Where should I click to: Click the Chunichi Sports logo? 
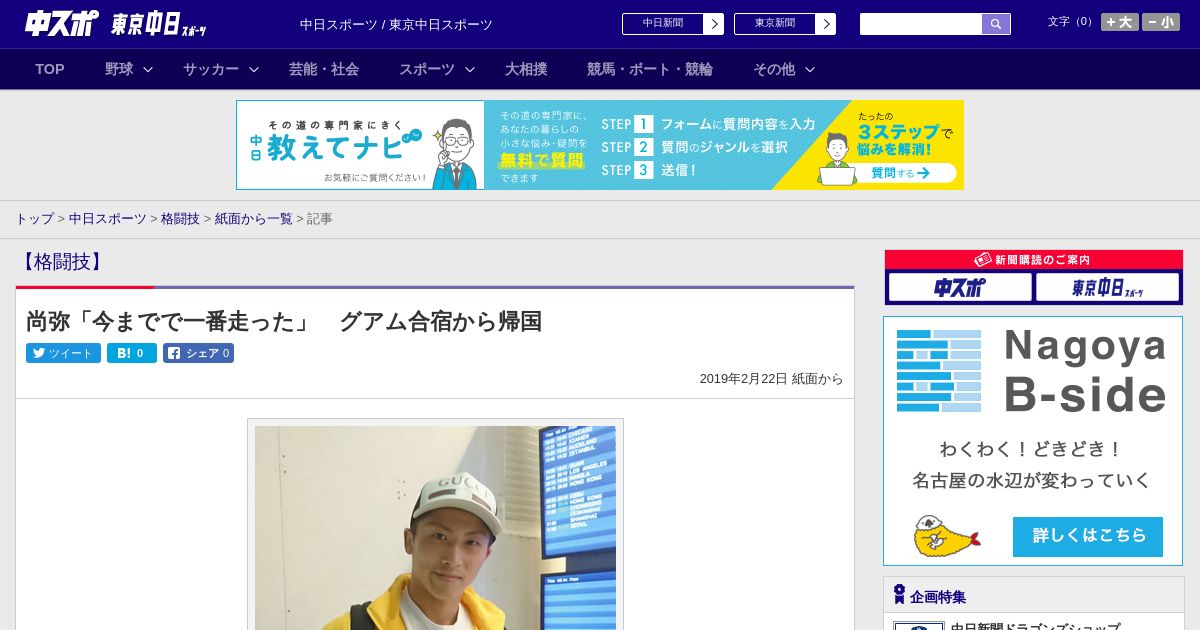[62, 23]
